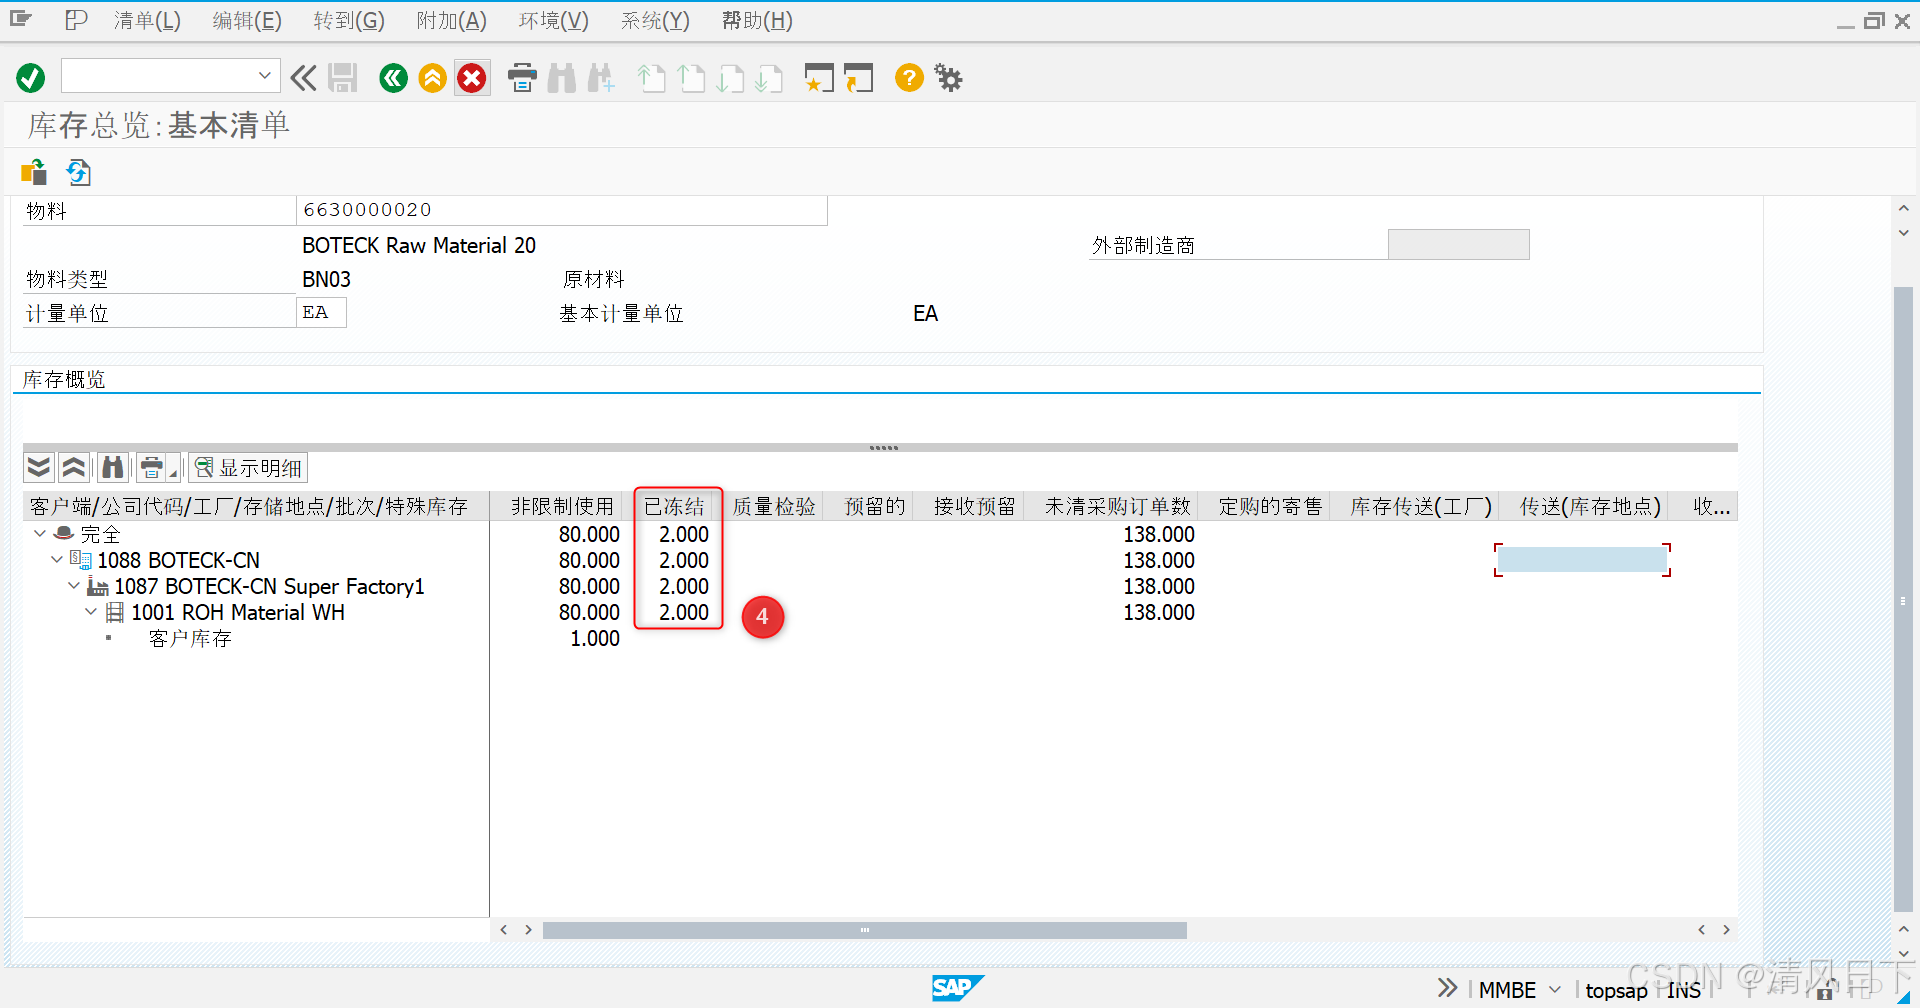Exit via the yellow up-arrow icon

tap(433, 78)
